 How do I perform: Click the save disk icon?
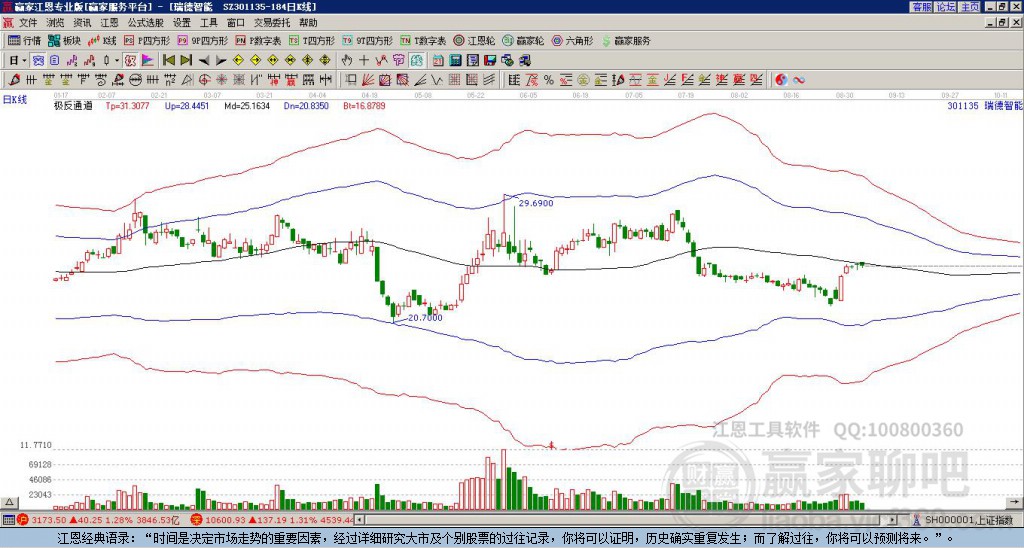point(490,60)
